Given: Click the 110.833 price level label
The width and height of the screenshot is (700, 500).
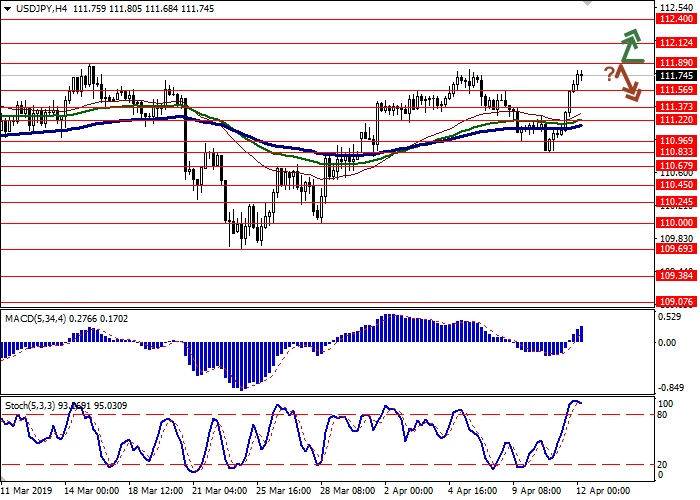Looking at the screenshot, I should tap(676, 152).
